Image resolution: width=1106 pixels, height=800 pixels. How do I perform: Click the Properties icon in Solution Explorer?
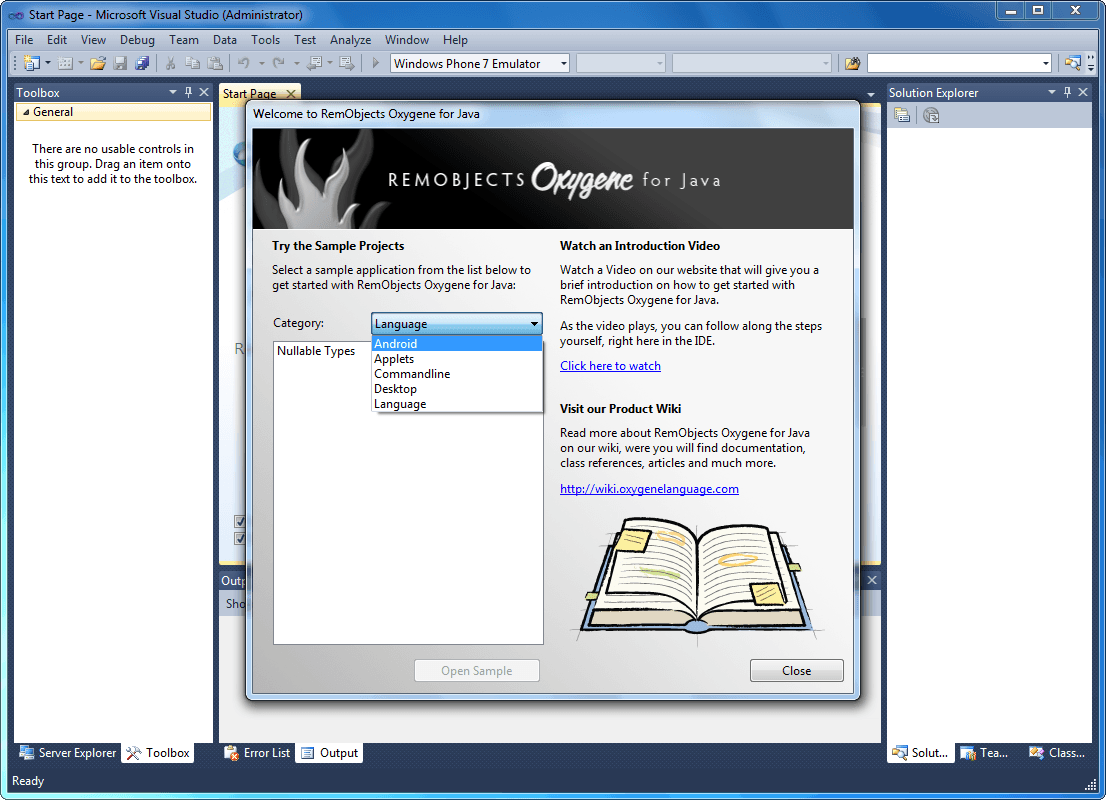pyautogui.click(x=901, y=115)
